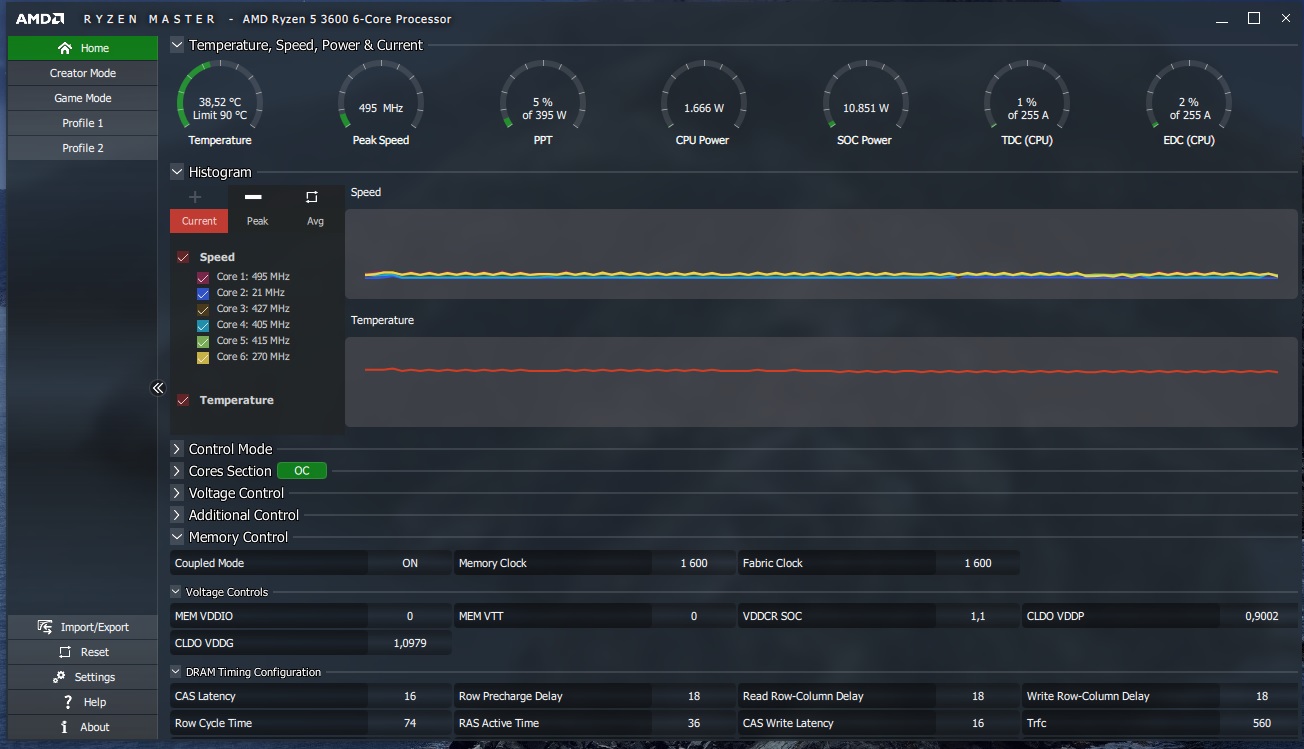Click the Import/Export icon

pyautogui.click(x=45, y=627)
